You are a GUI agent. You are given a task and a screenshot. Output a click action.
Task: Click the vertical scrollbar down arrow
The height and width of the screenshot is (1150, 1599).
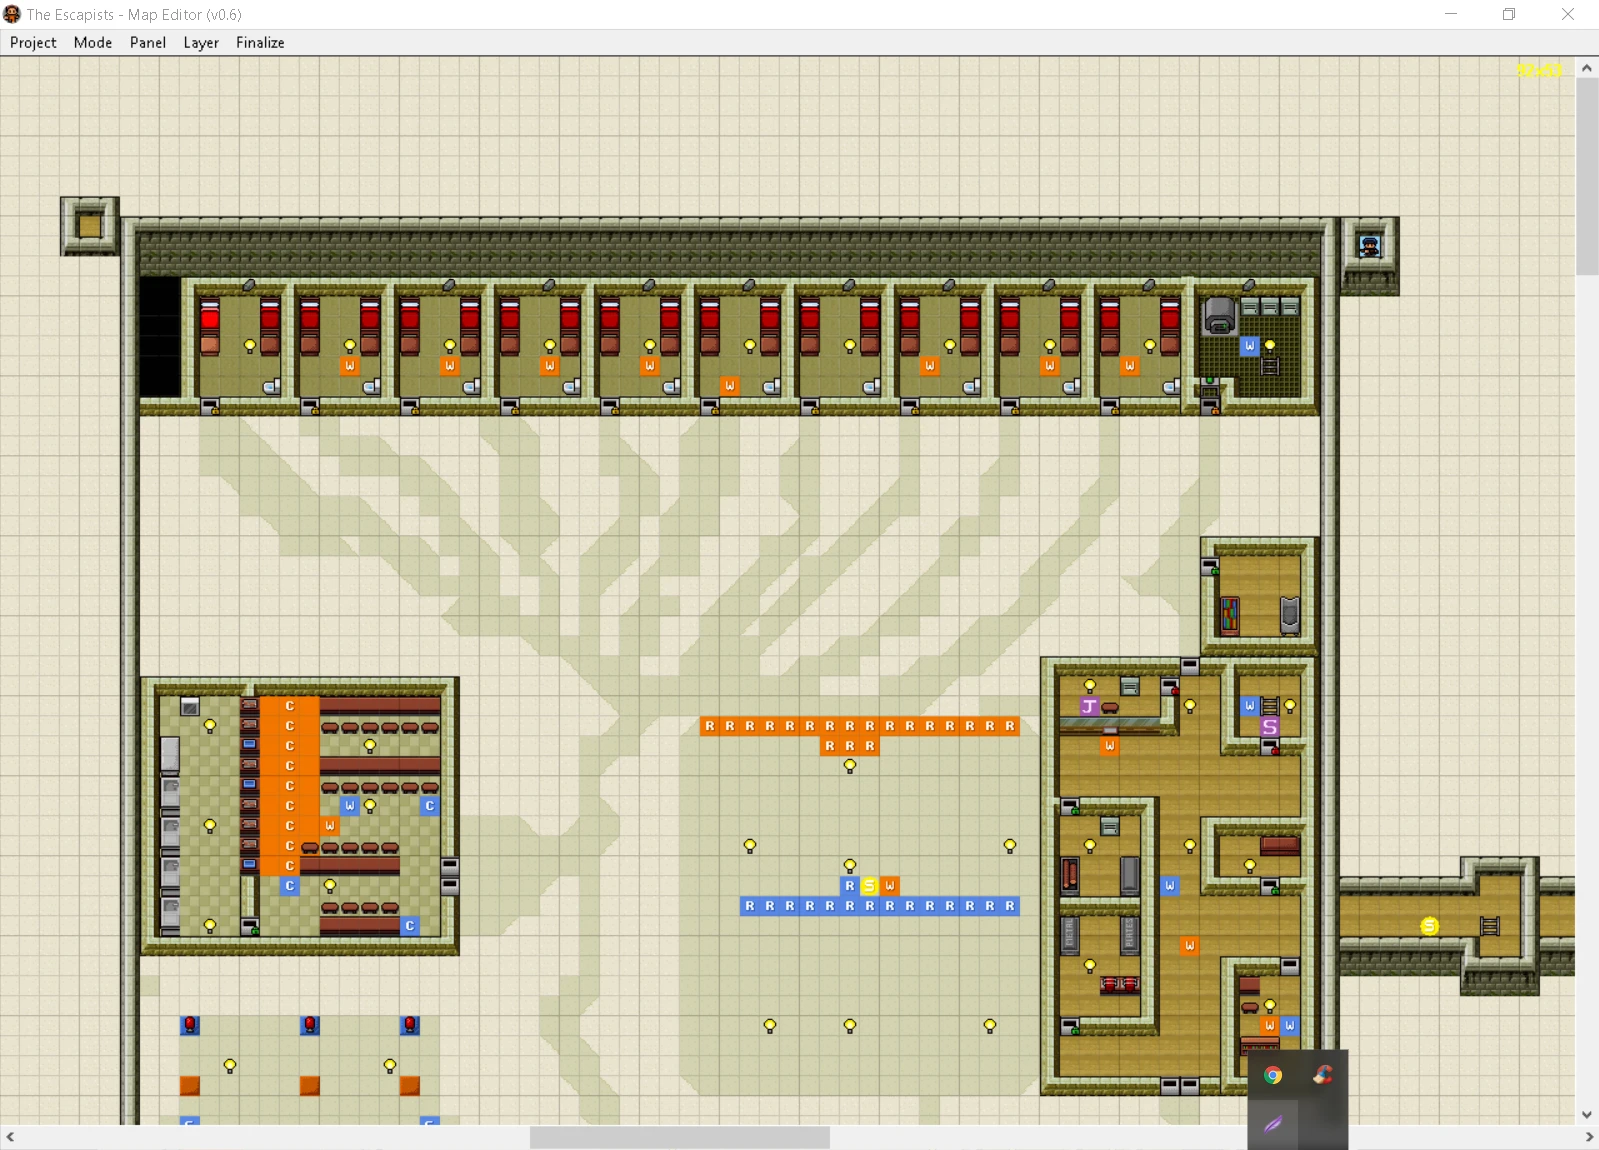pos(1587,1114)
